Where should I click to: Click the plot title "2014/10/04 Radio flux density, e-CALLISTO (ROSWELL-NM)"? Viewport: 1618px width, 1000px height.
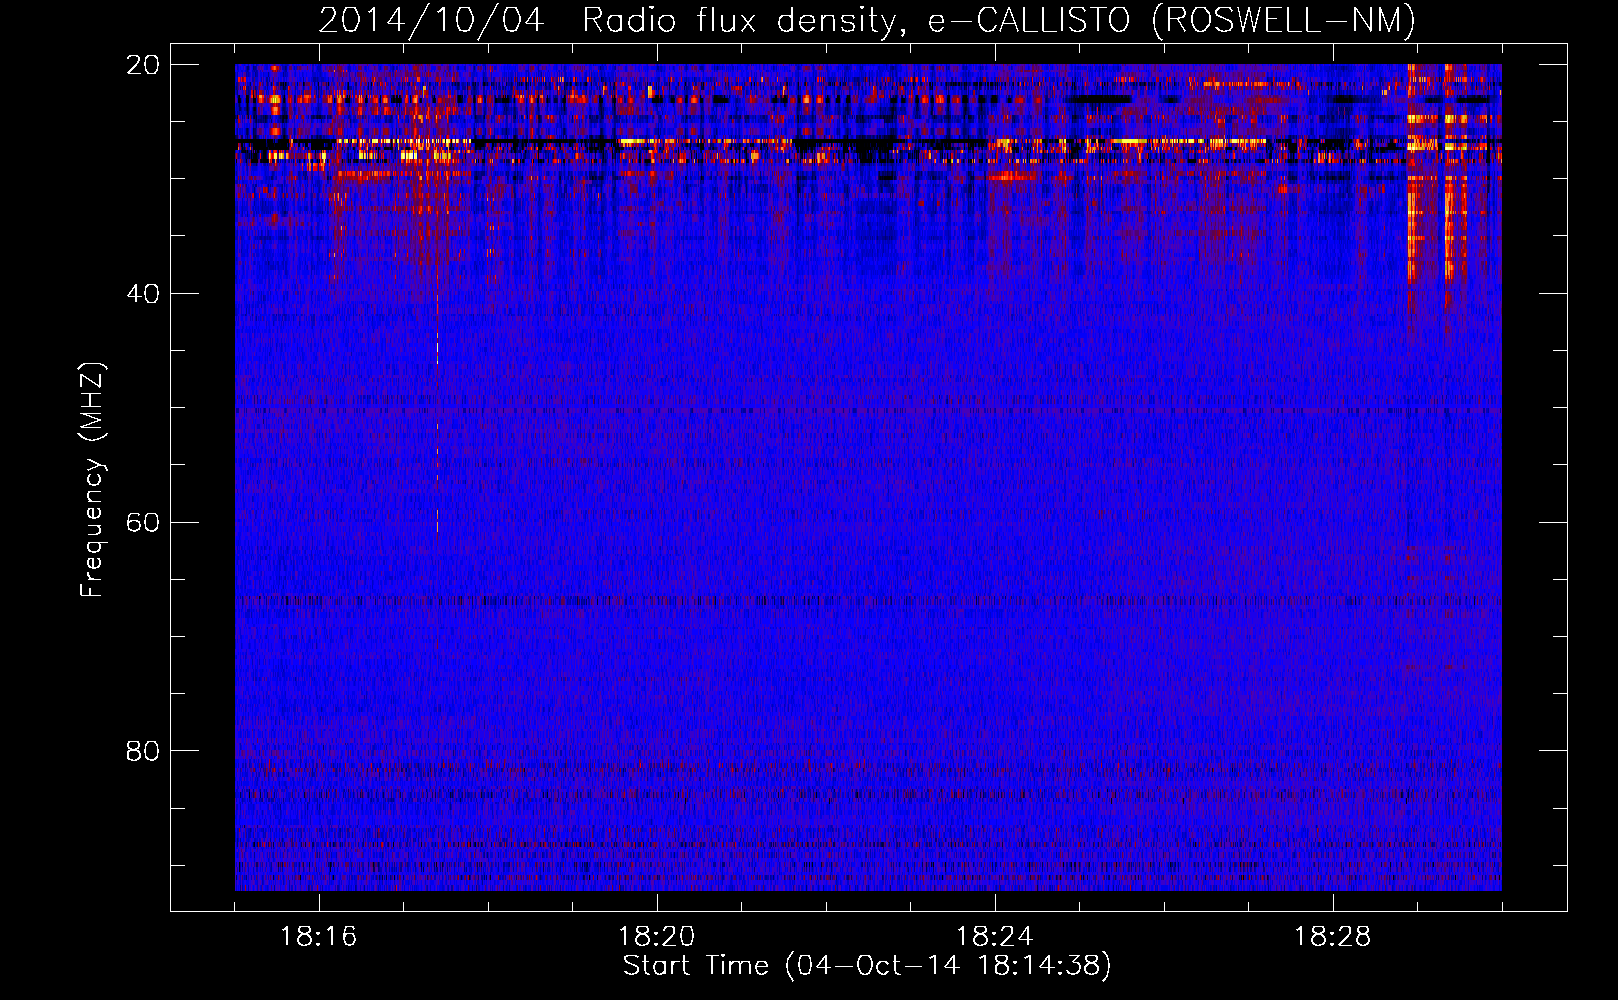coord(867,21)
